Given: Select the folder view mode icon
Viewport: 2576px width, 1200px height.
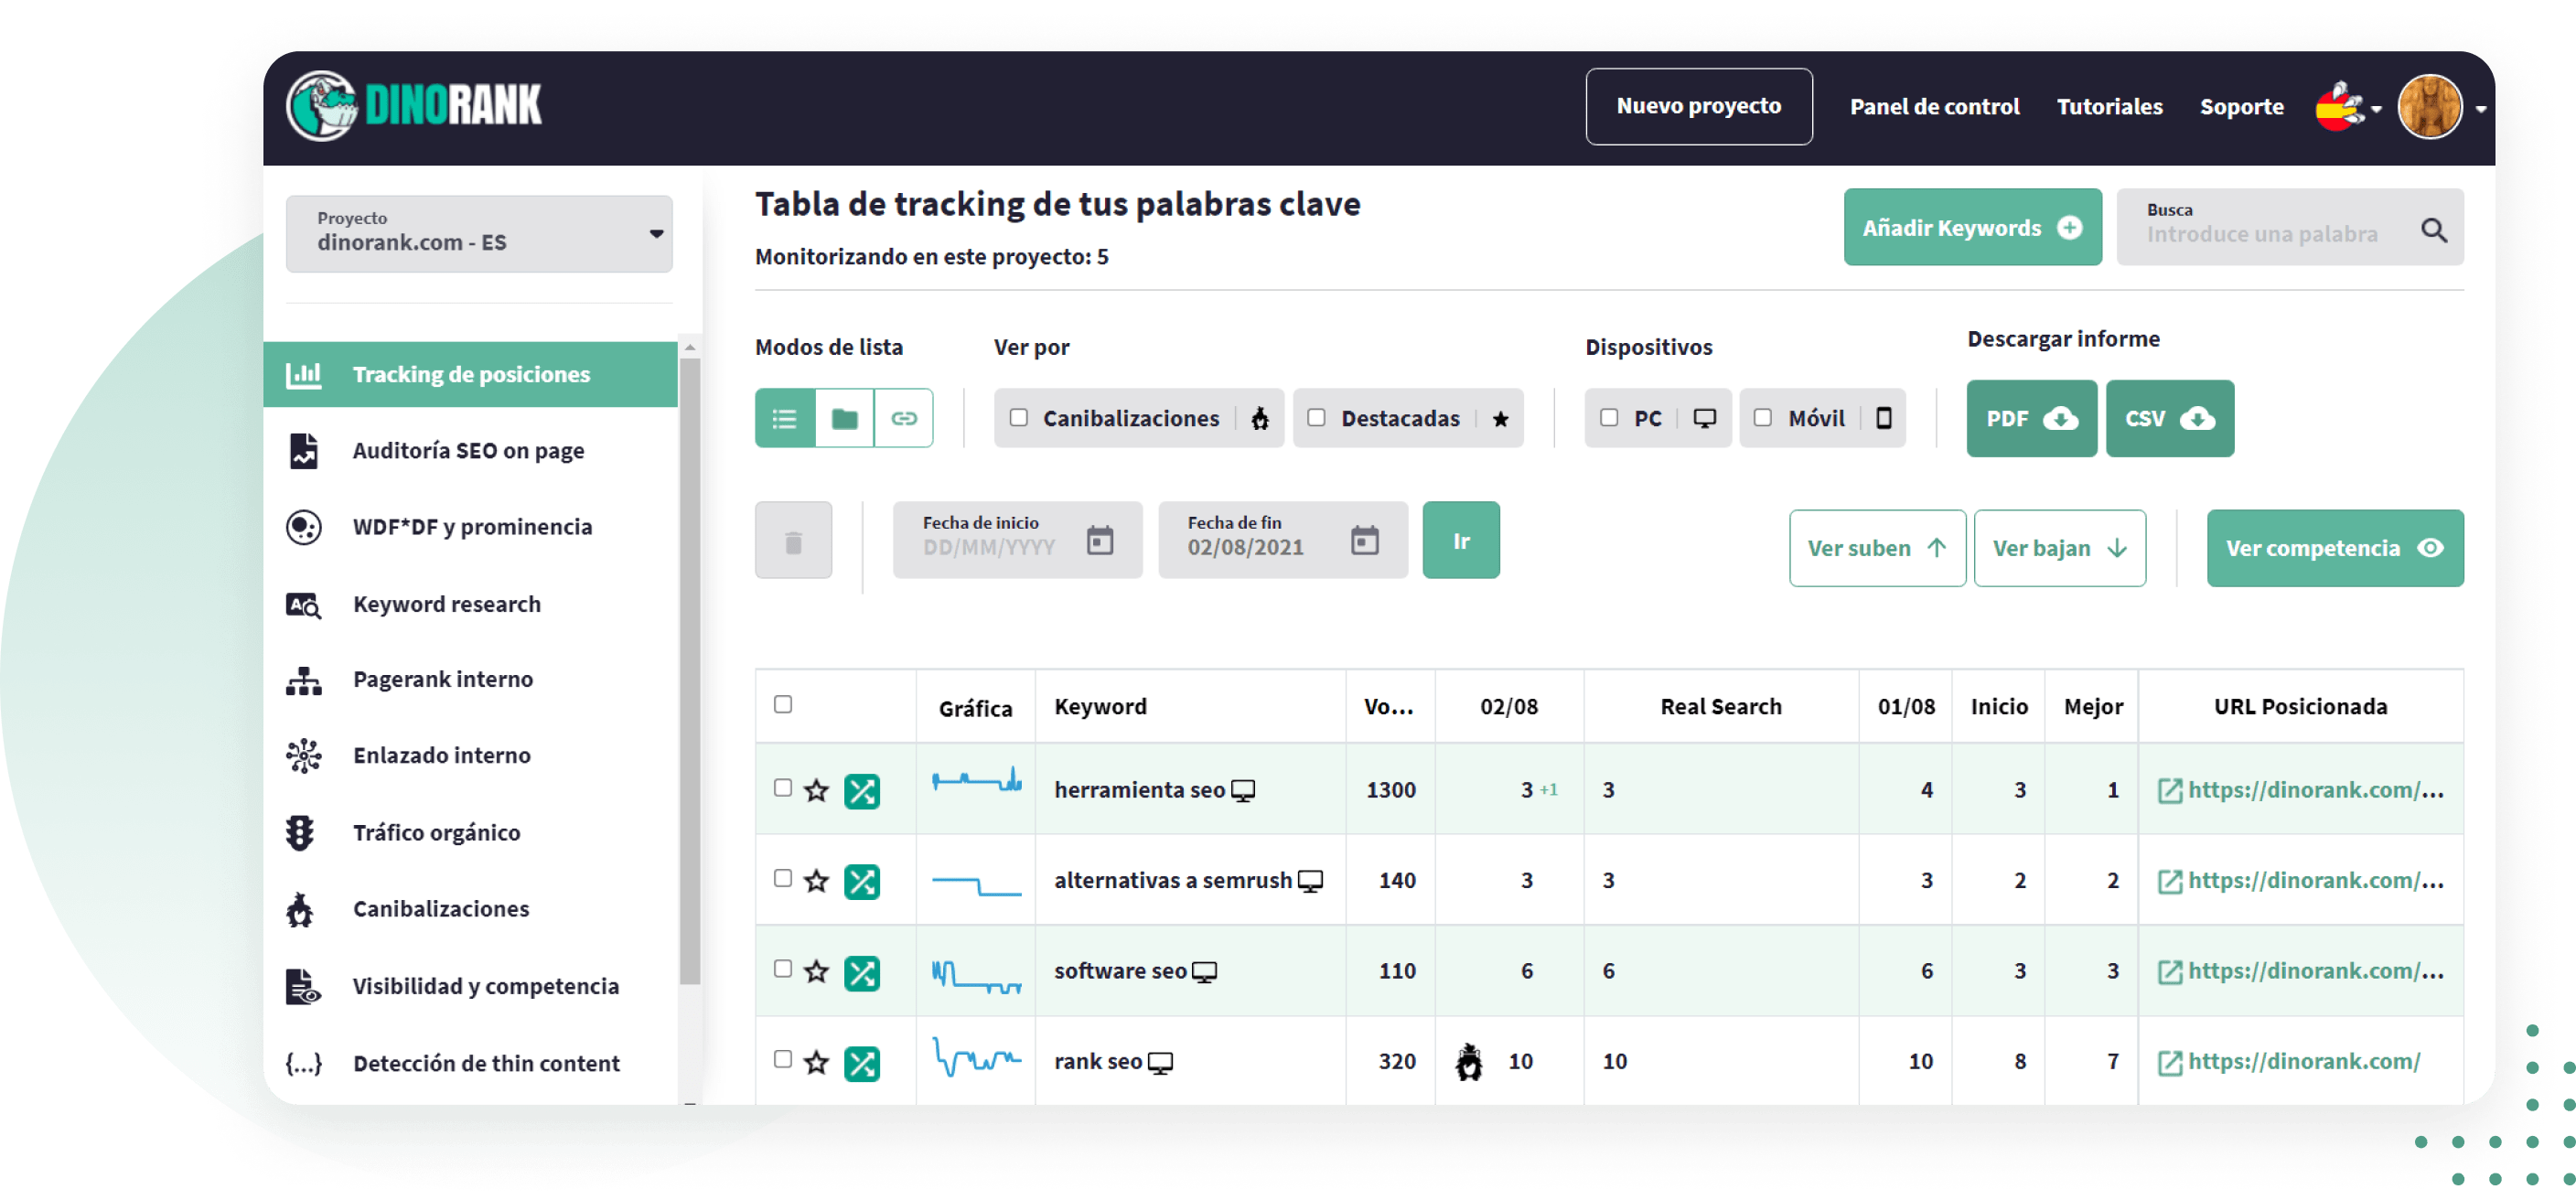Looking at the screenshot, I should pyautogui.click(x=845, y=418).
